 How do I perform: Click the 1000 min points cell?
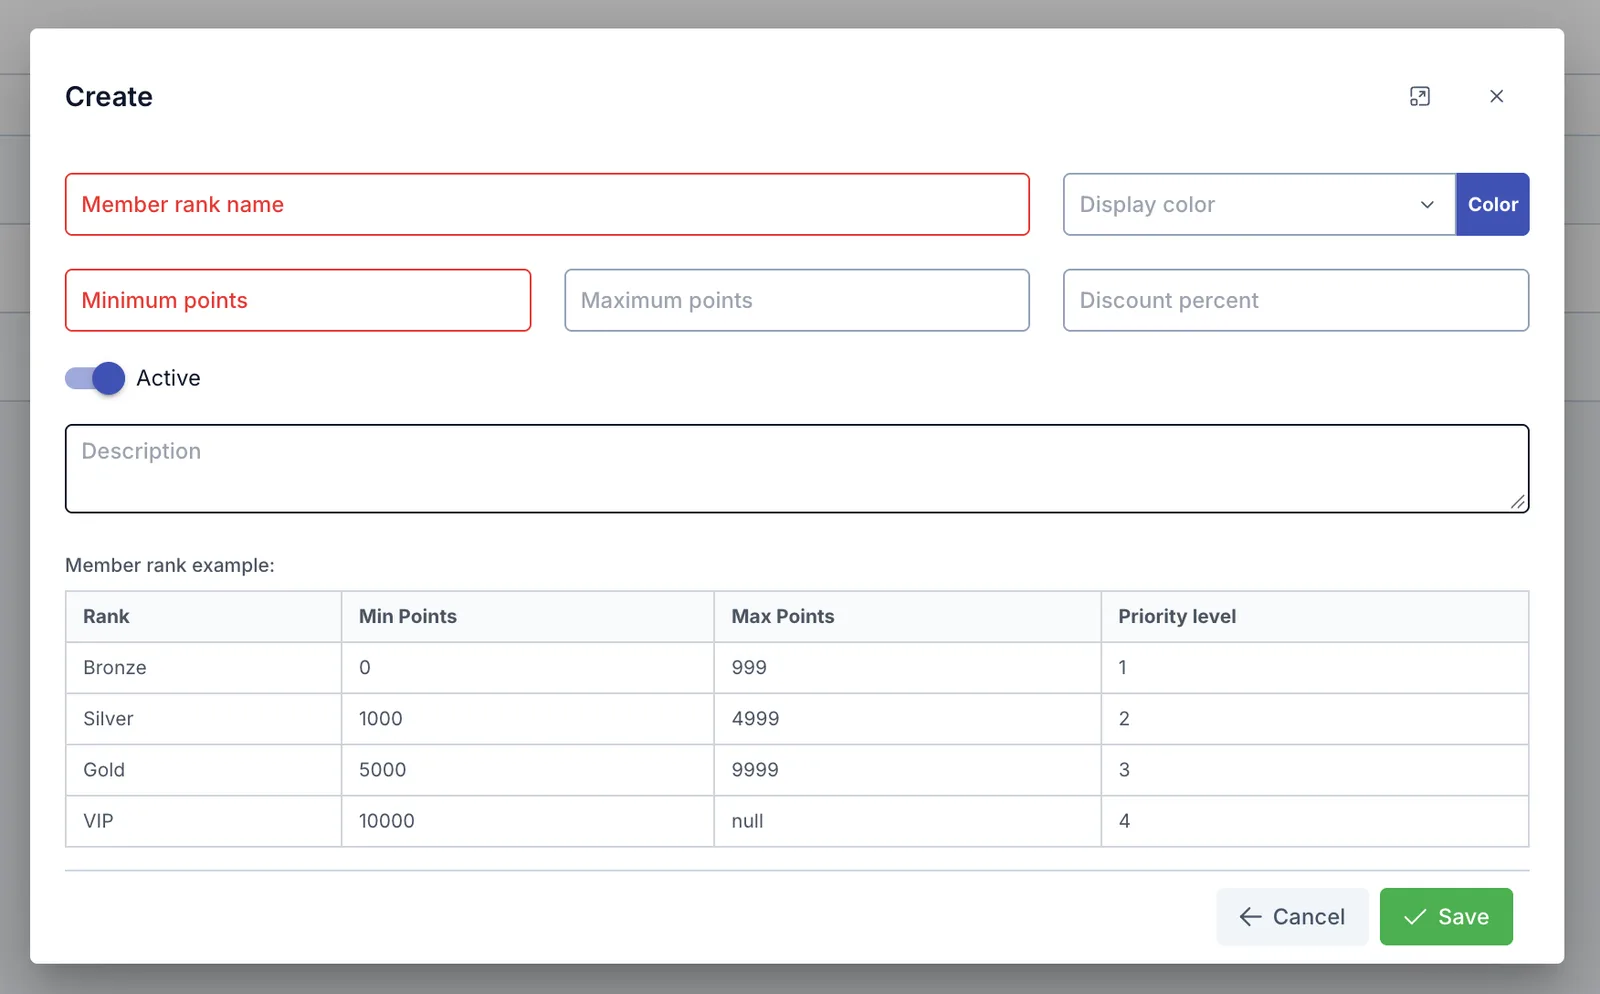pyautogui.click(x=528, y=718)
